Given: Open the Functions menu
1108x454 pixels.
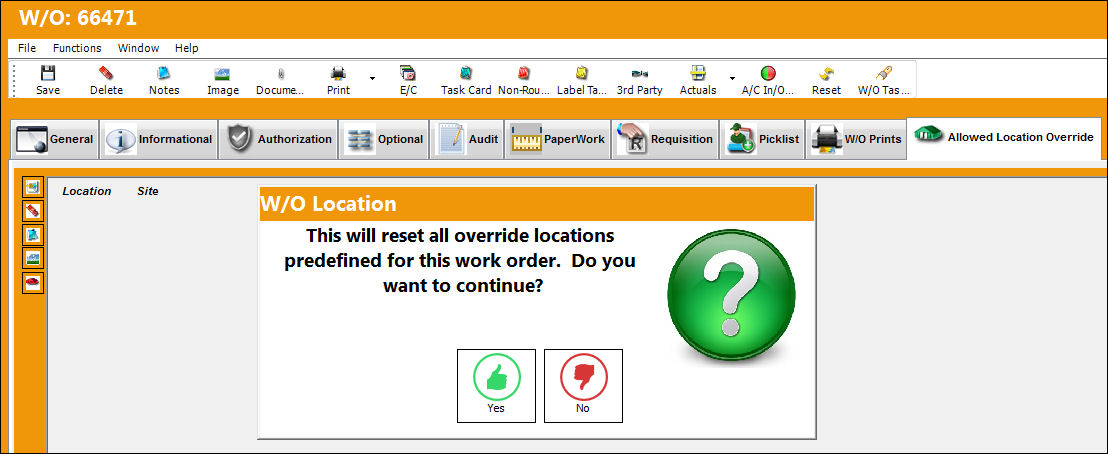Looking at the screenshot, I should (x=77, y=48).
